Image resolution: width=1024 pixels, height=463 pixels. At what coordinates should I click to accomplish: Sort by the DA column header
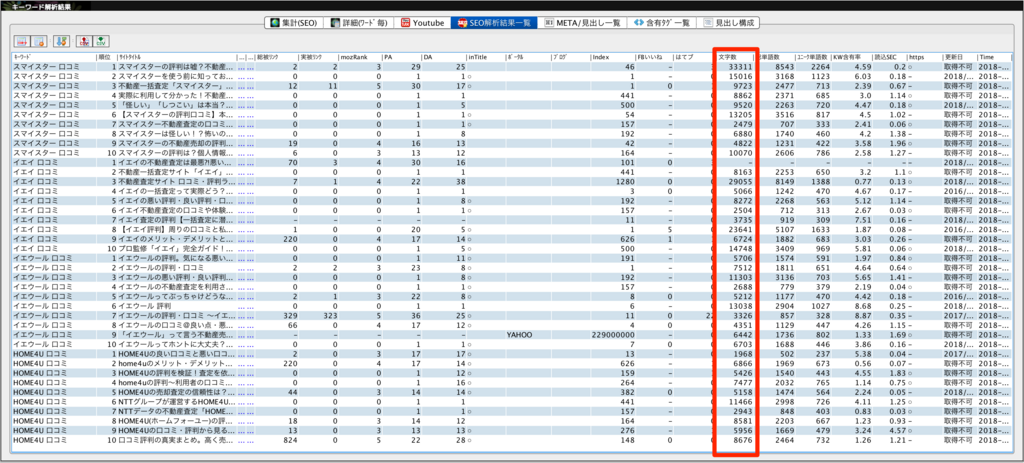coord(443,57)
